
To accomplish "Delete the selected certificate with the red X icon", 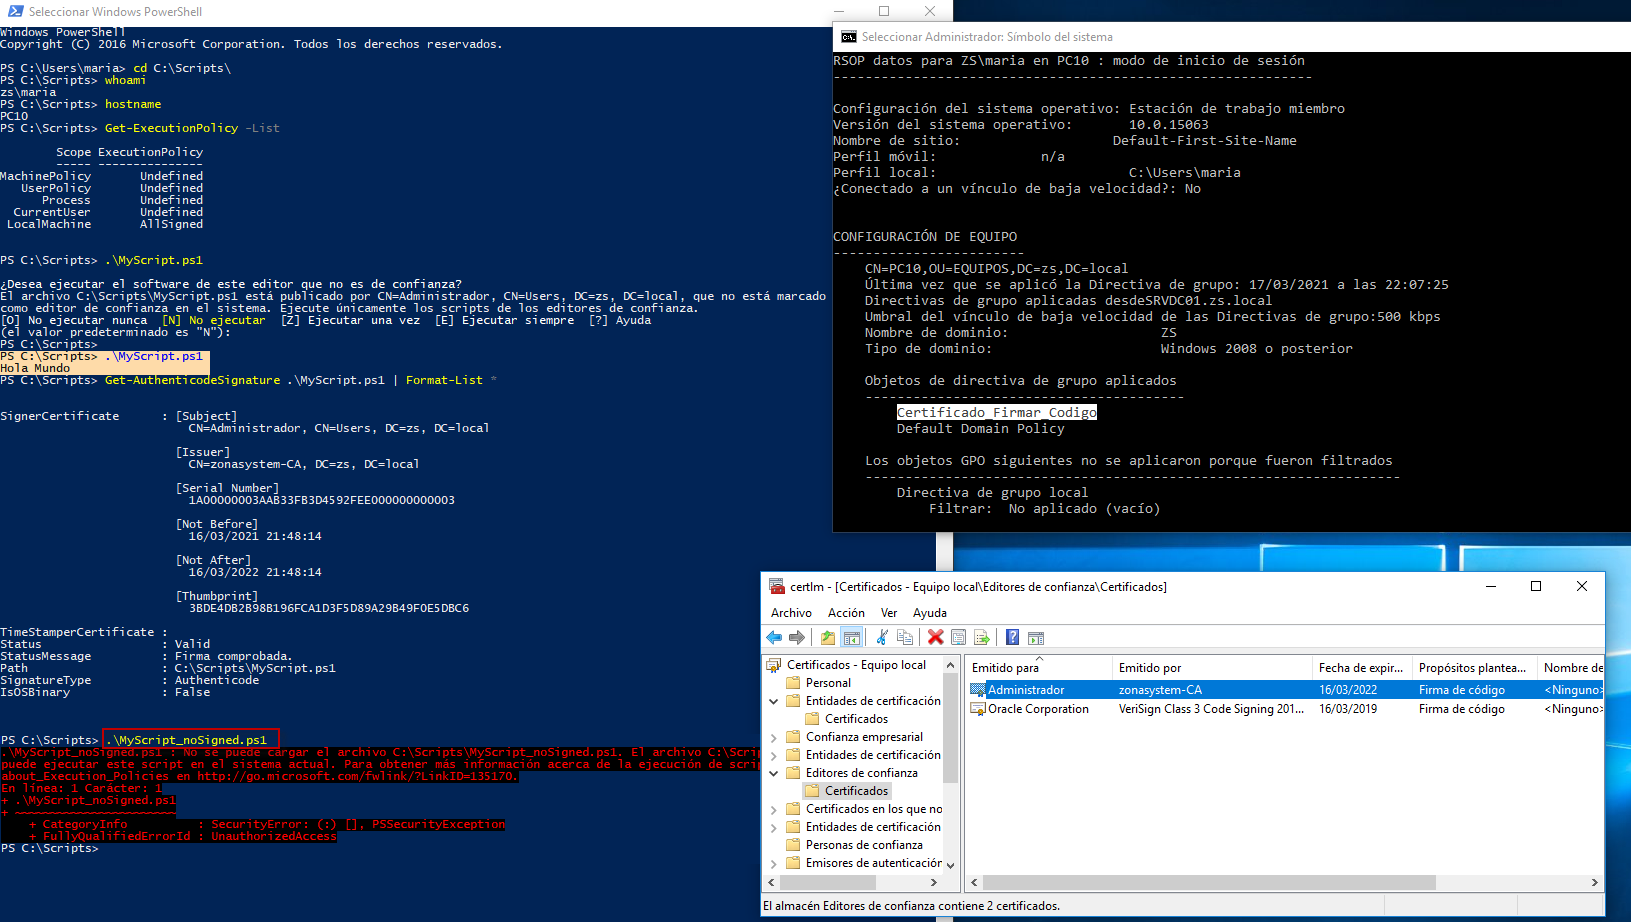I will [x=936, y=637].
